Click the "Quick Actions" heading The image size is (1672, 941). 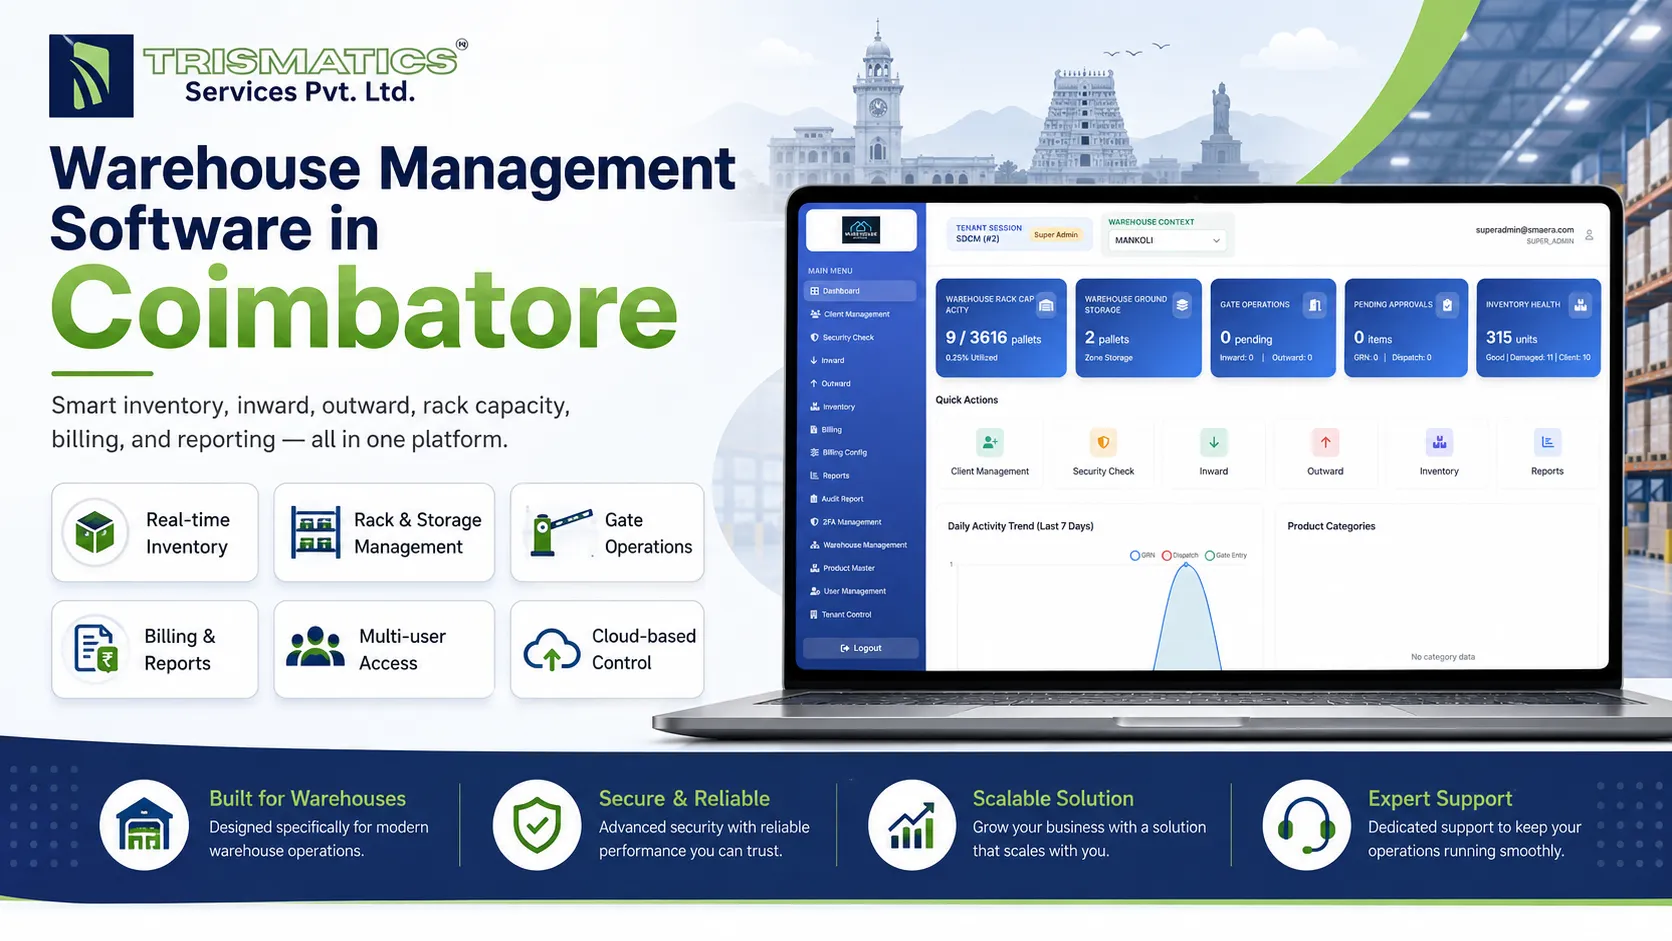[966, 400]
